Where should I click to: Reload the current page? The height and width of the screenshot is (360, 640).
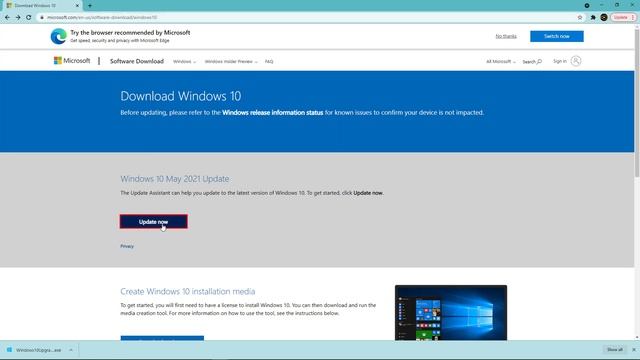pos(29,18)
